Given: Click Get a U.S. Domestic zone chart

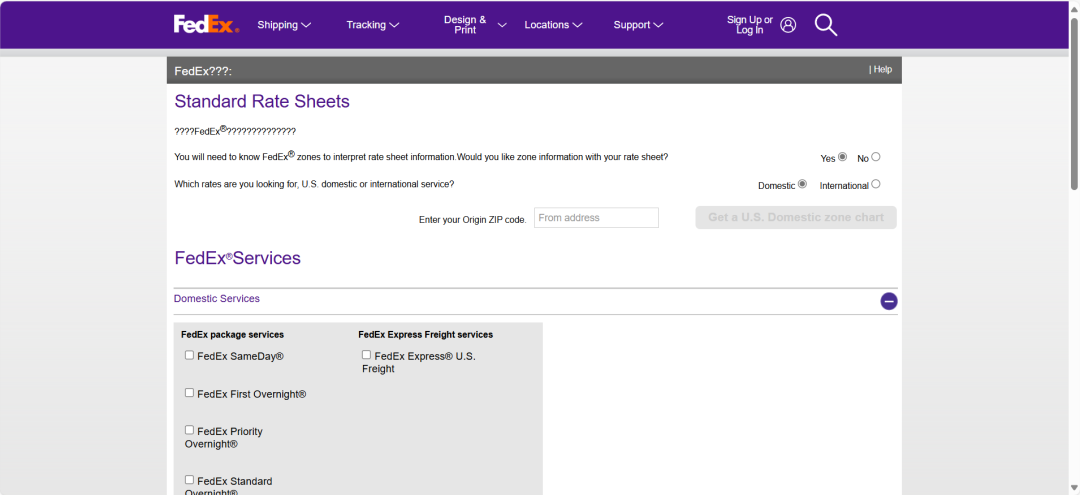Looking at the screenshot, I should 795,218.
